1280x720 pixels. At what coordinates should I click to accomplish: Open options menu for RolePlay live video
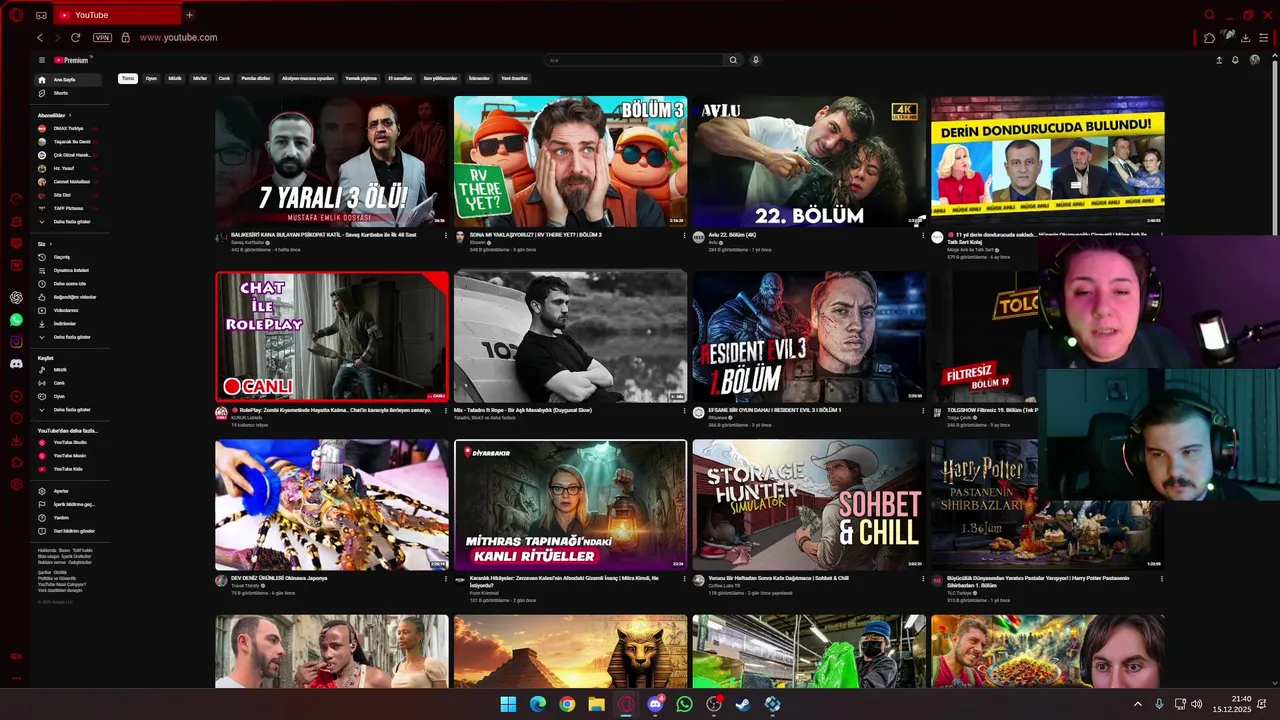click(446, 410)
